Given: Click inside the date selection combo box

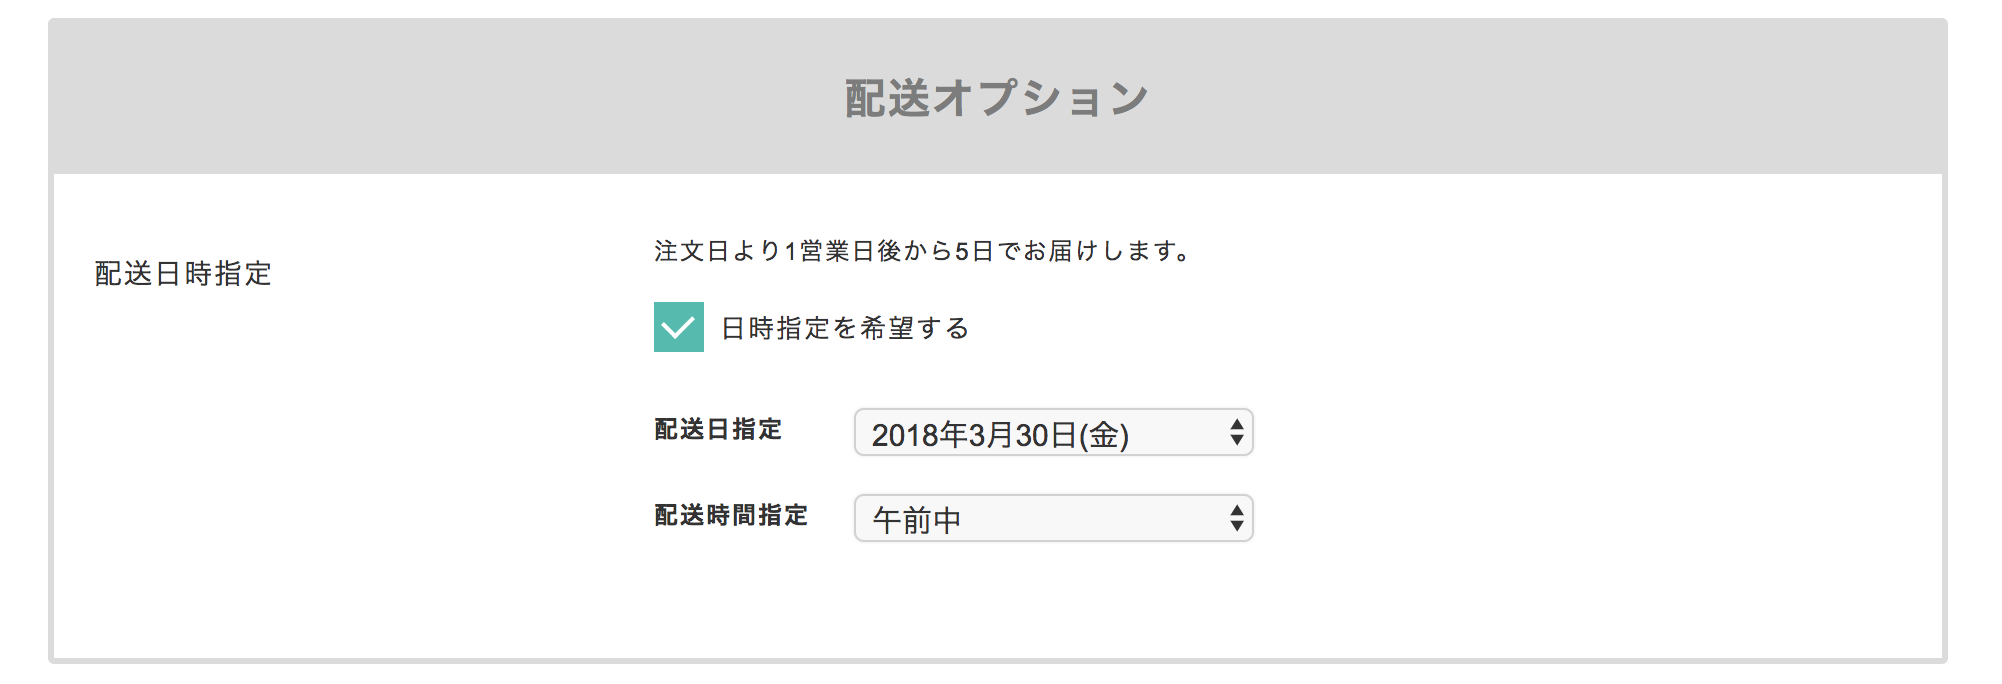Looking at the screenshot, I should pos(1000,432).
